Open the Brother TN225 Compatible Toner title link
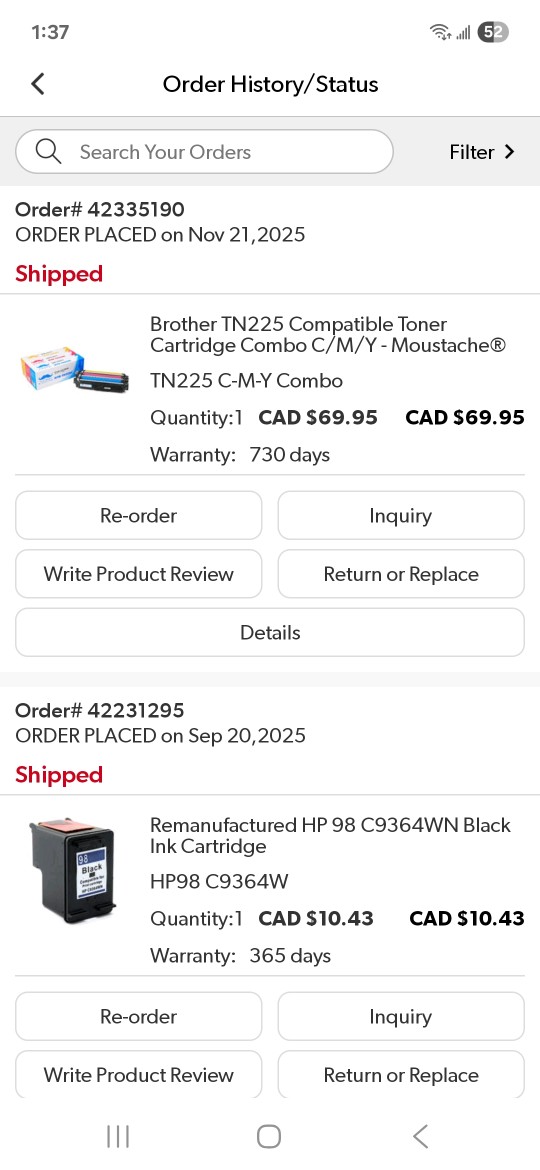 (328, 335)
